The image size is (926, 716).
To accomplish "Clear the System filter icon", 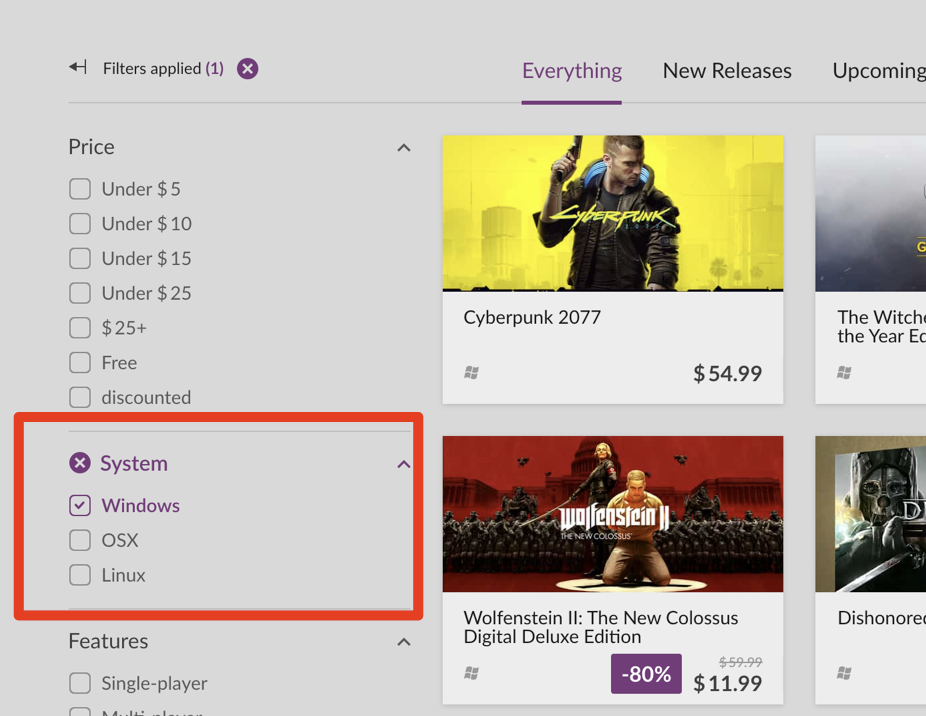I will (80, 463).
